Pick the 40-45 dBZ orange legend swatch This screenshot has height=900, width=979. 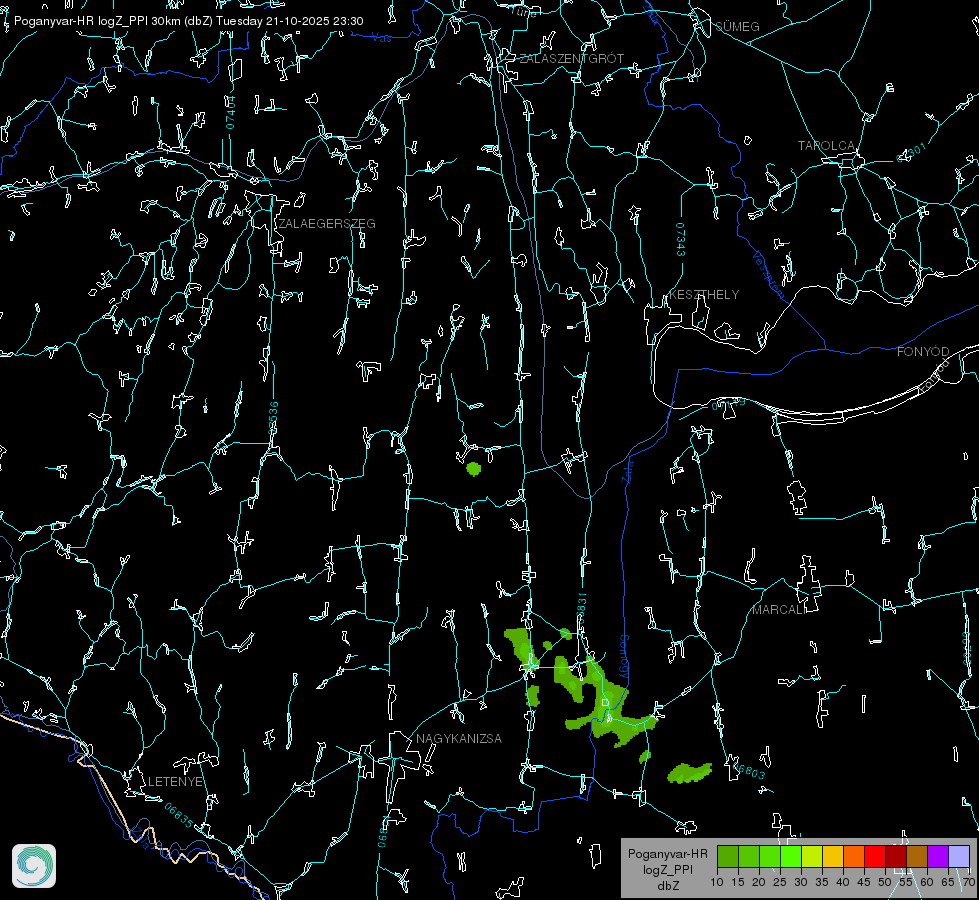click(x=854, y=856)
